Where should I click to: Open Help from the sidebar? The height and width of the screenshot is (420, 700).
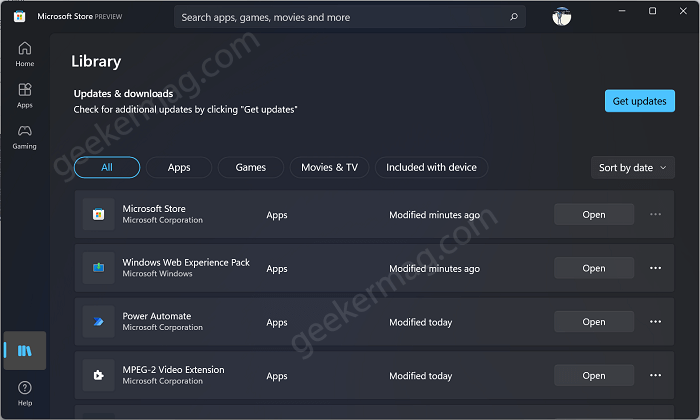25,393
